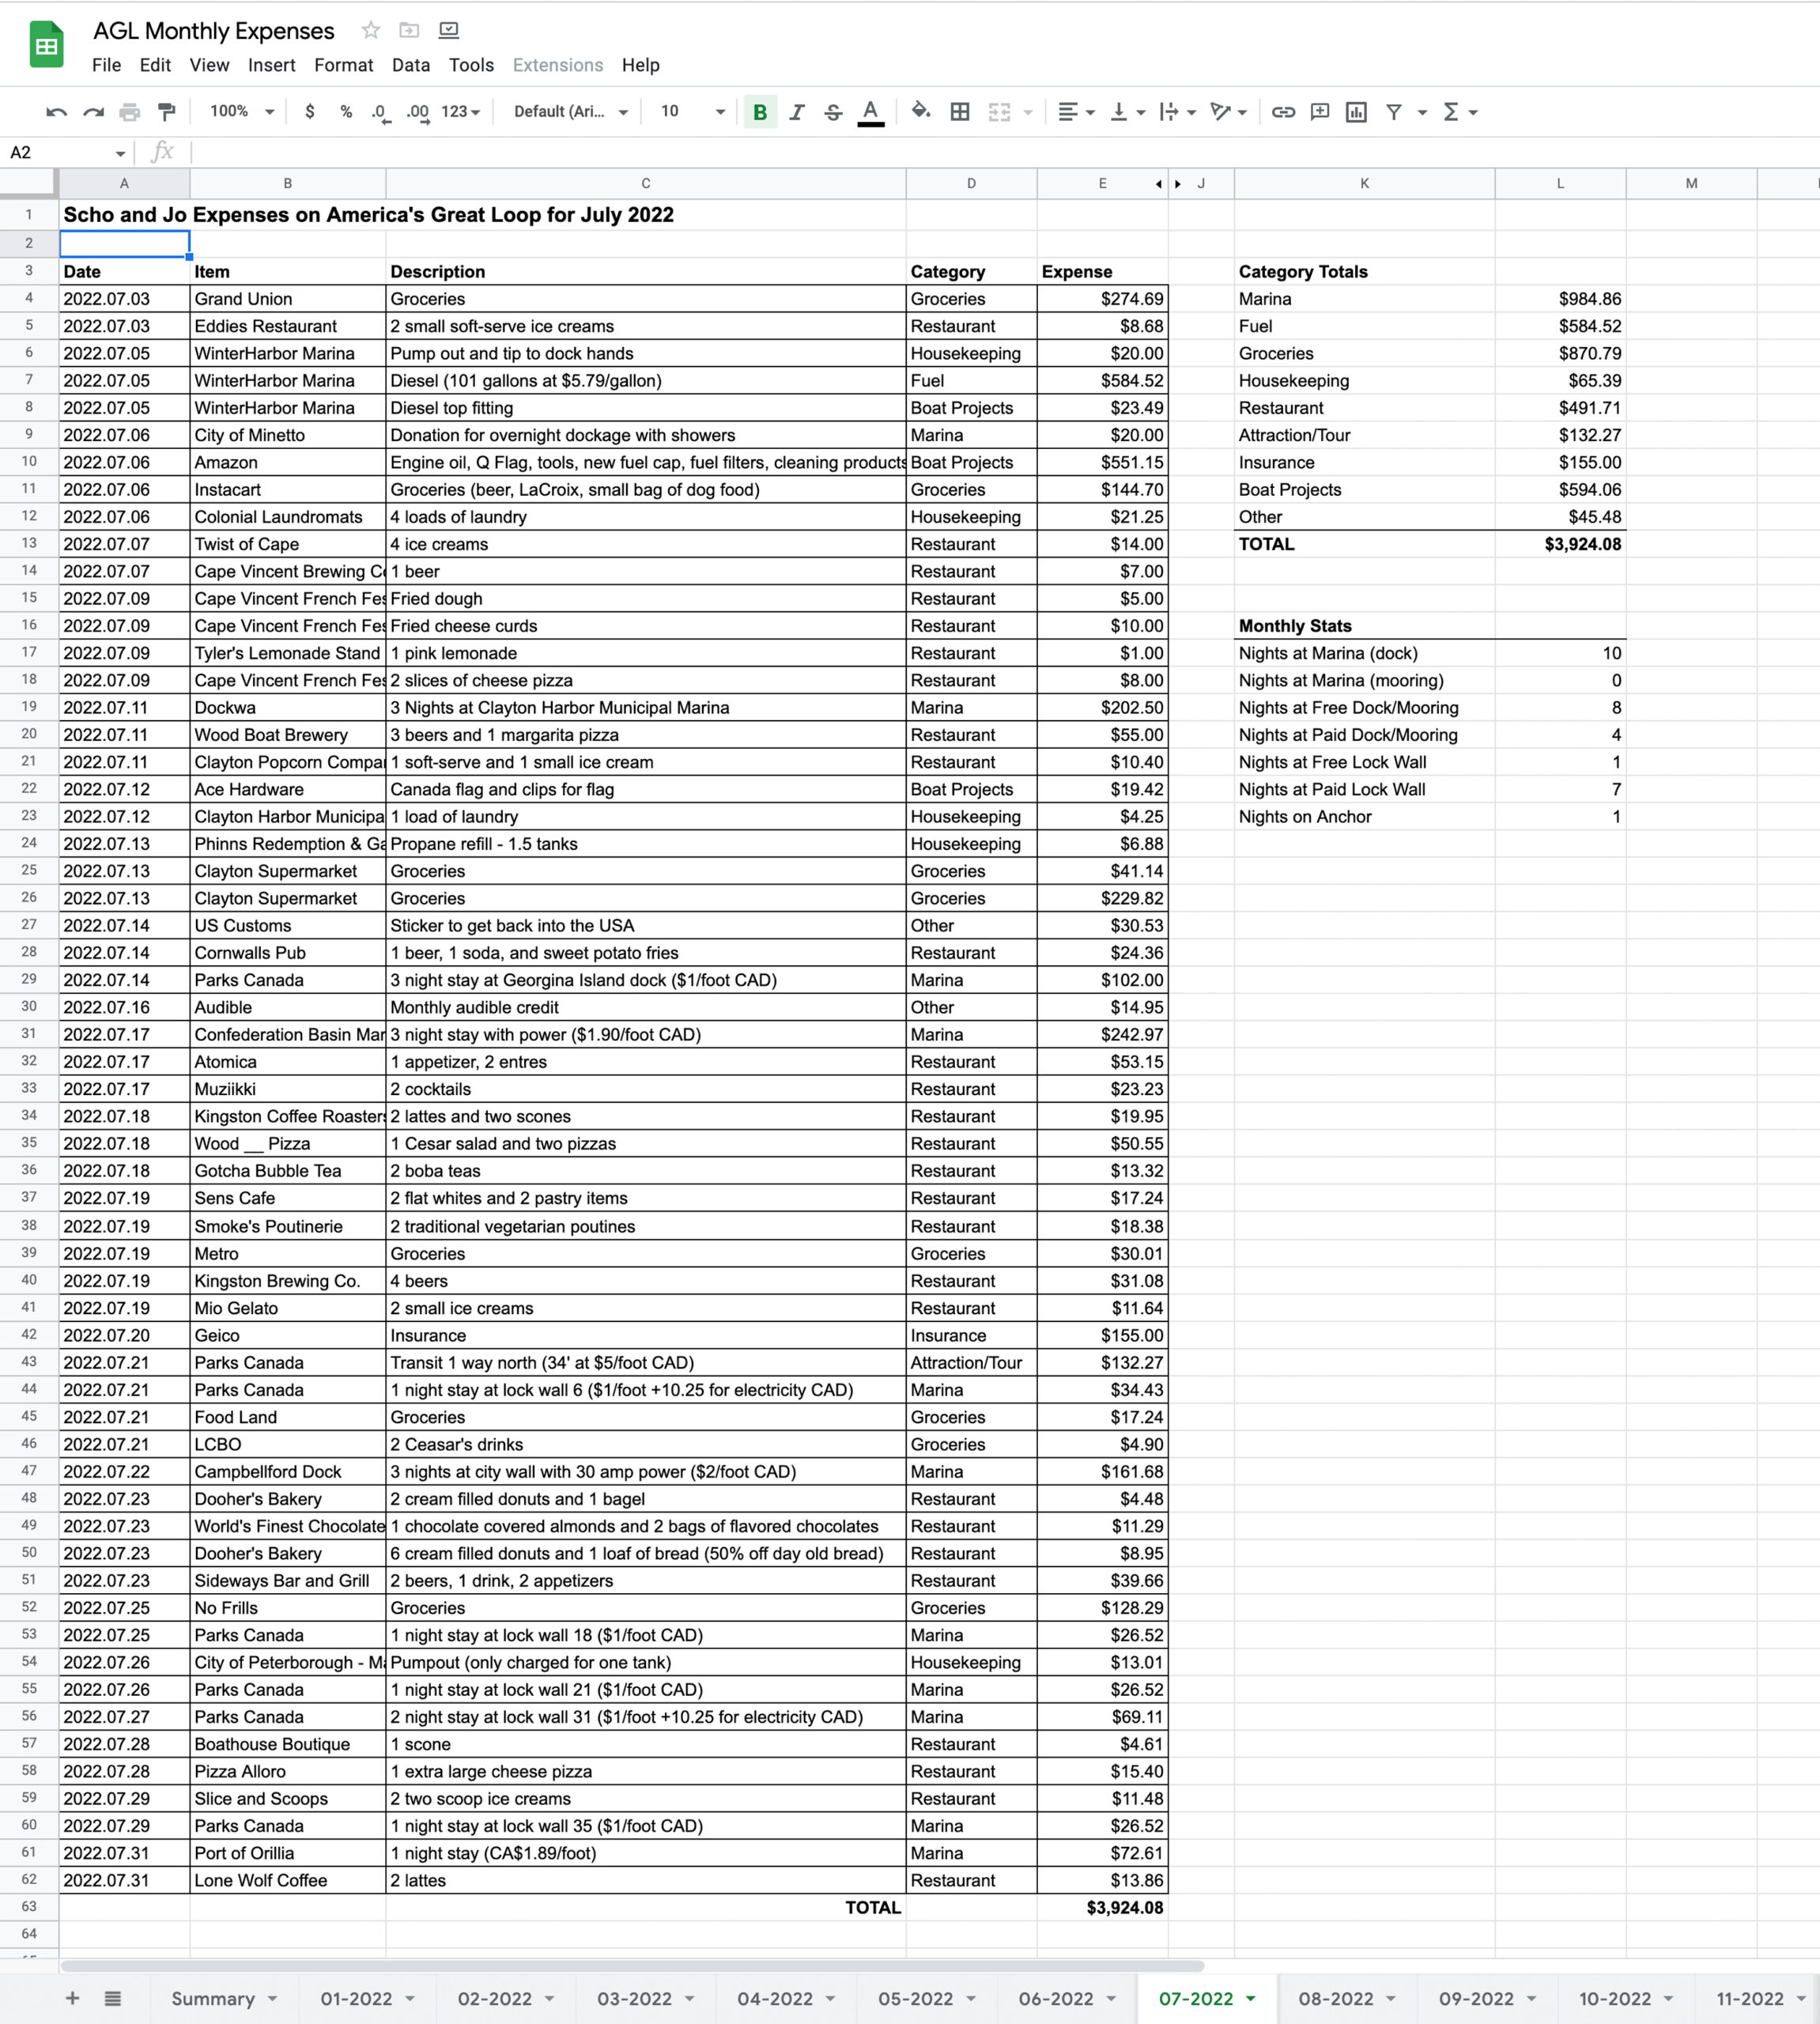Viewport: 1820px width, 2024px height.
Task: Click the print icon
Action: 130,112
